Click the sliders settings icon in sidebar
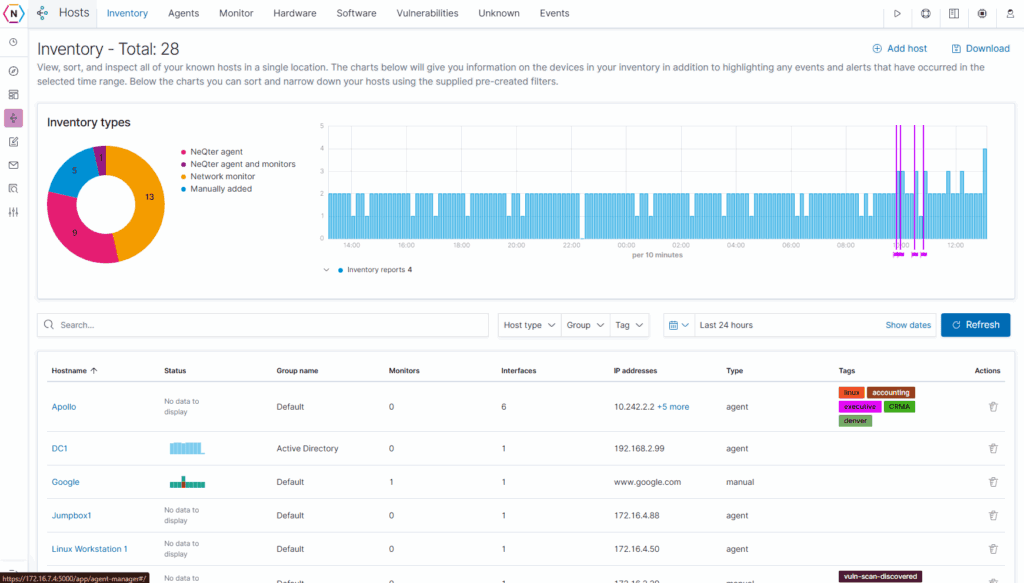Viewport: 1024px width, 583px height. tap(13, 212)
